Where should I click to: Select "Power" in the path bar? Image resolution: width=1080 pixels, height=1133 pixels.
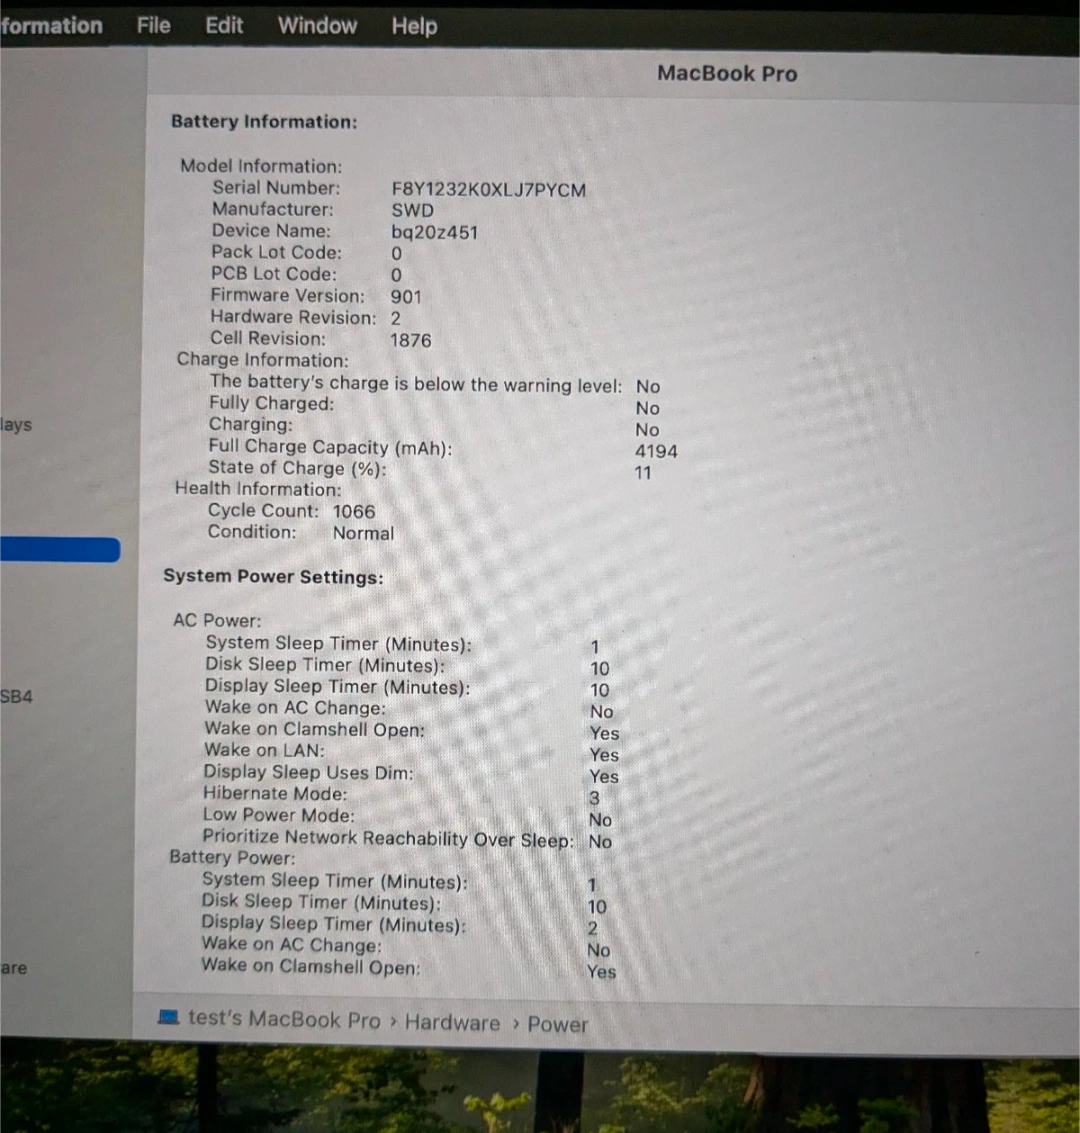(x=558, y=1024)
